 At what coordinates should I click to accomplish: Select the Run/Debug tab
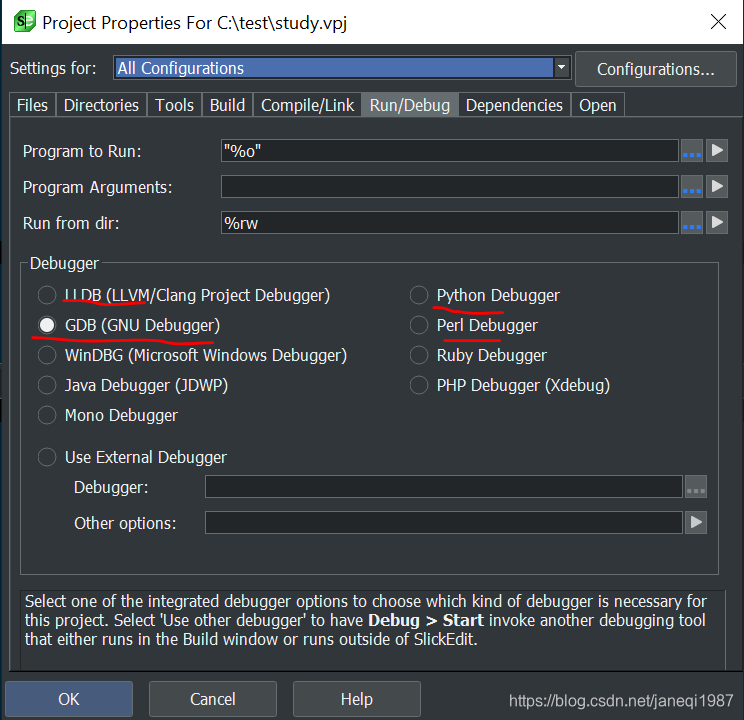coord(410,105)
